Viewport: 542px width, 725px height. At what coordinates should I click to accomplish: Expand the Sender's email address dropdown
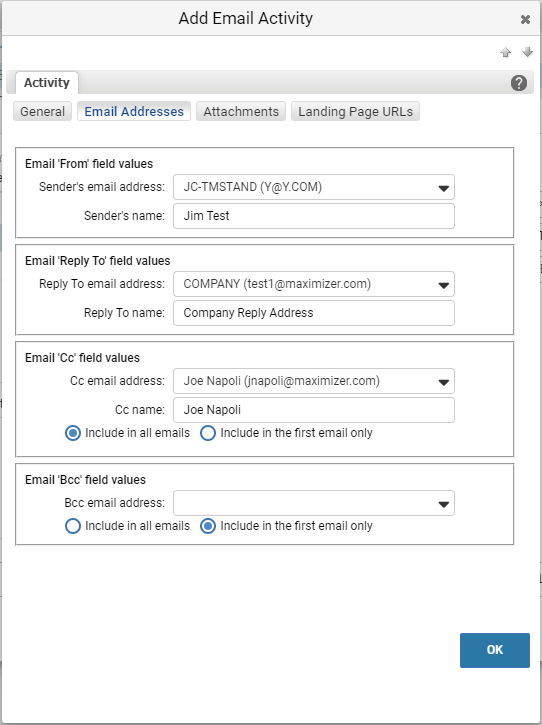[314, 187]
